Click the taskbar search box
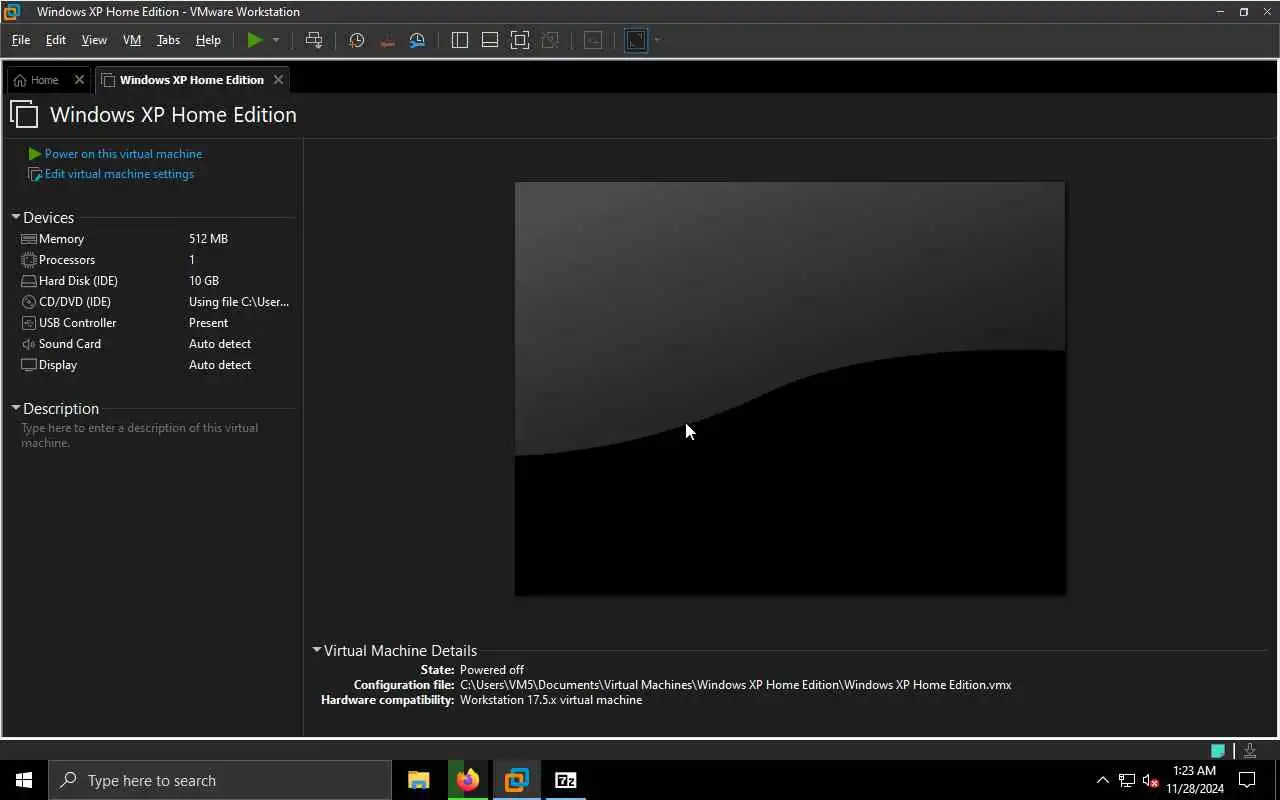Screen dimensions: 1280x800 220,780
